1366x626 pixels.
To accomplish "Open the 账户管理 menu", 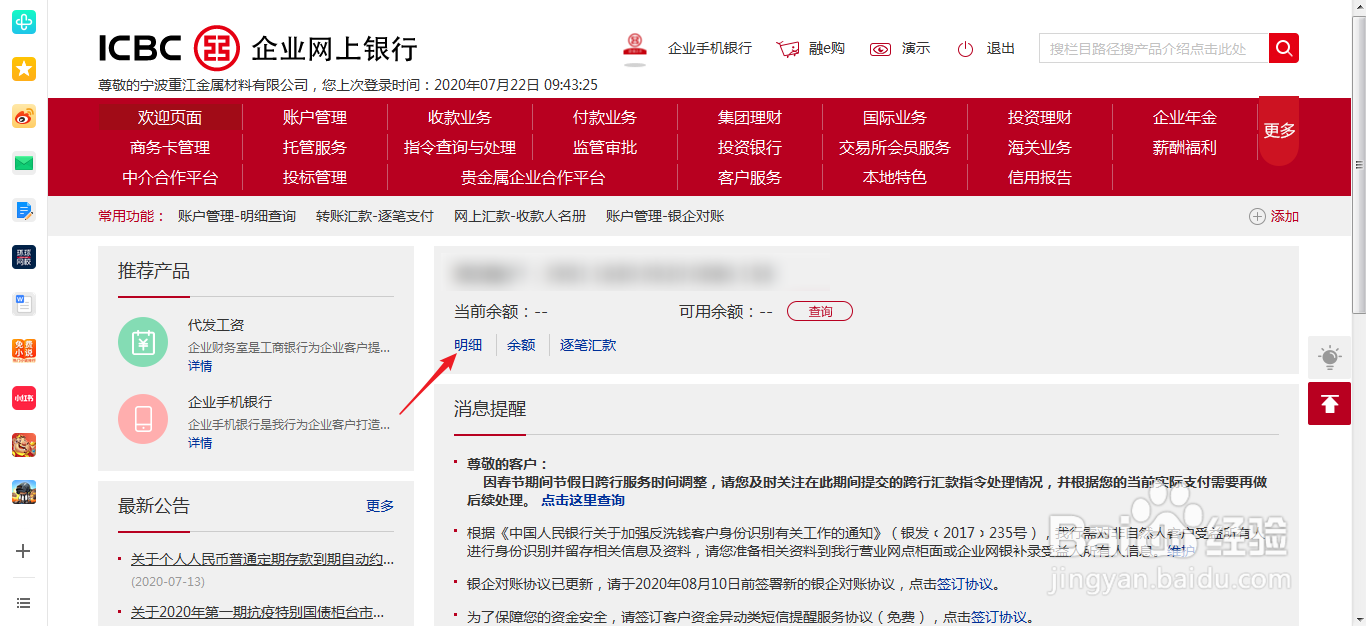I will click(315, 117).
